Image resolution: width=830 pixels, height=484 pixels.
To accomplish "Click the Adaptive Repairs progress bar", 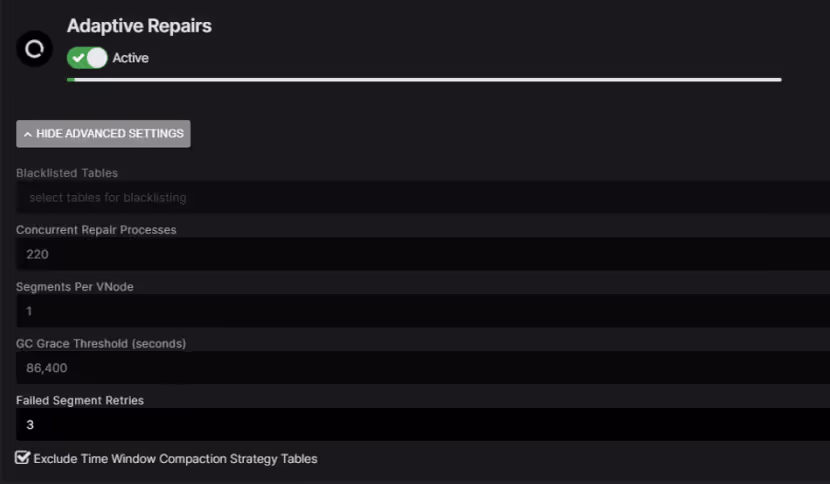I will tap(424, 79).
